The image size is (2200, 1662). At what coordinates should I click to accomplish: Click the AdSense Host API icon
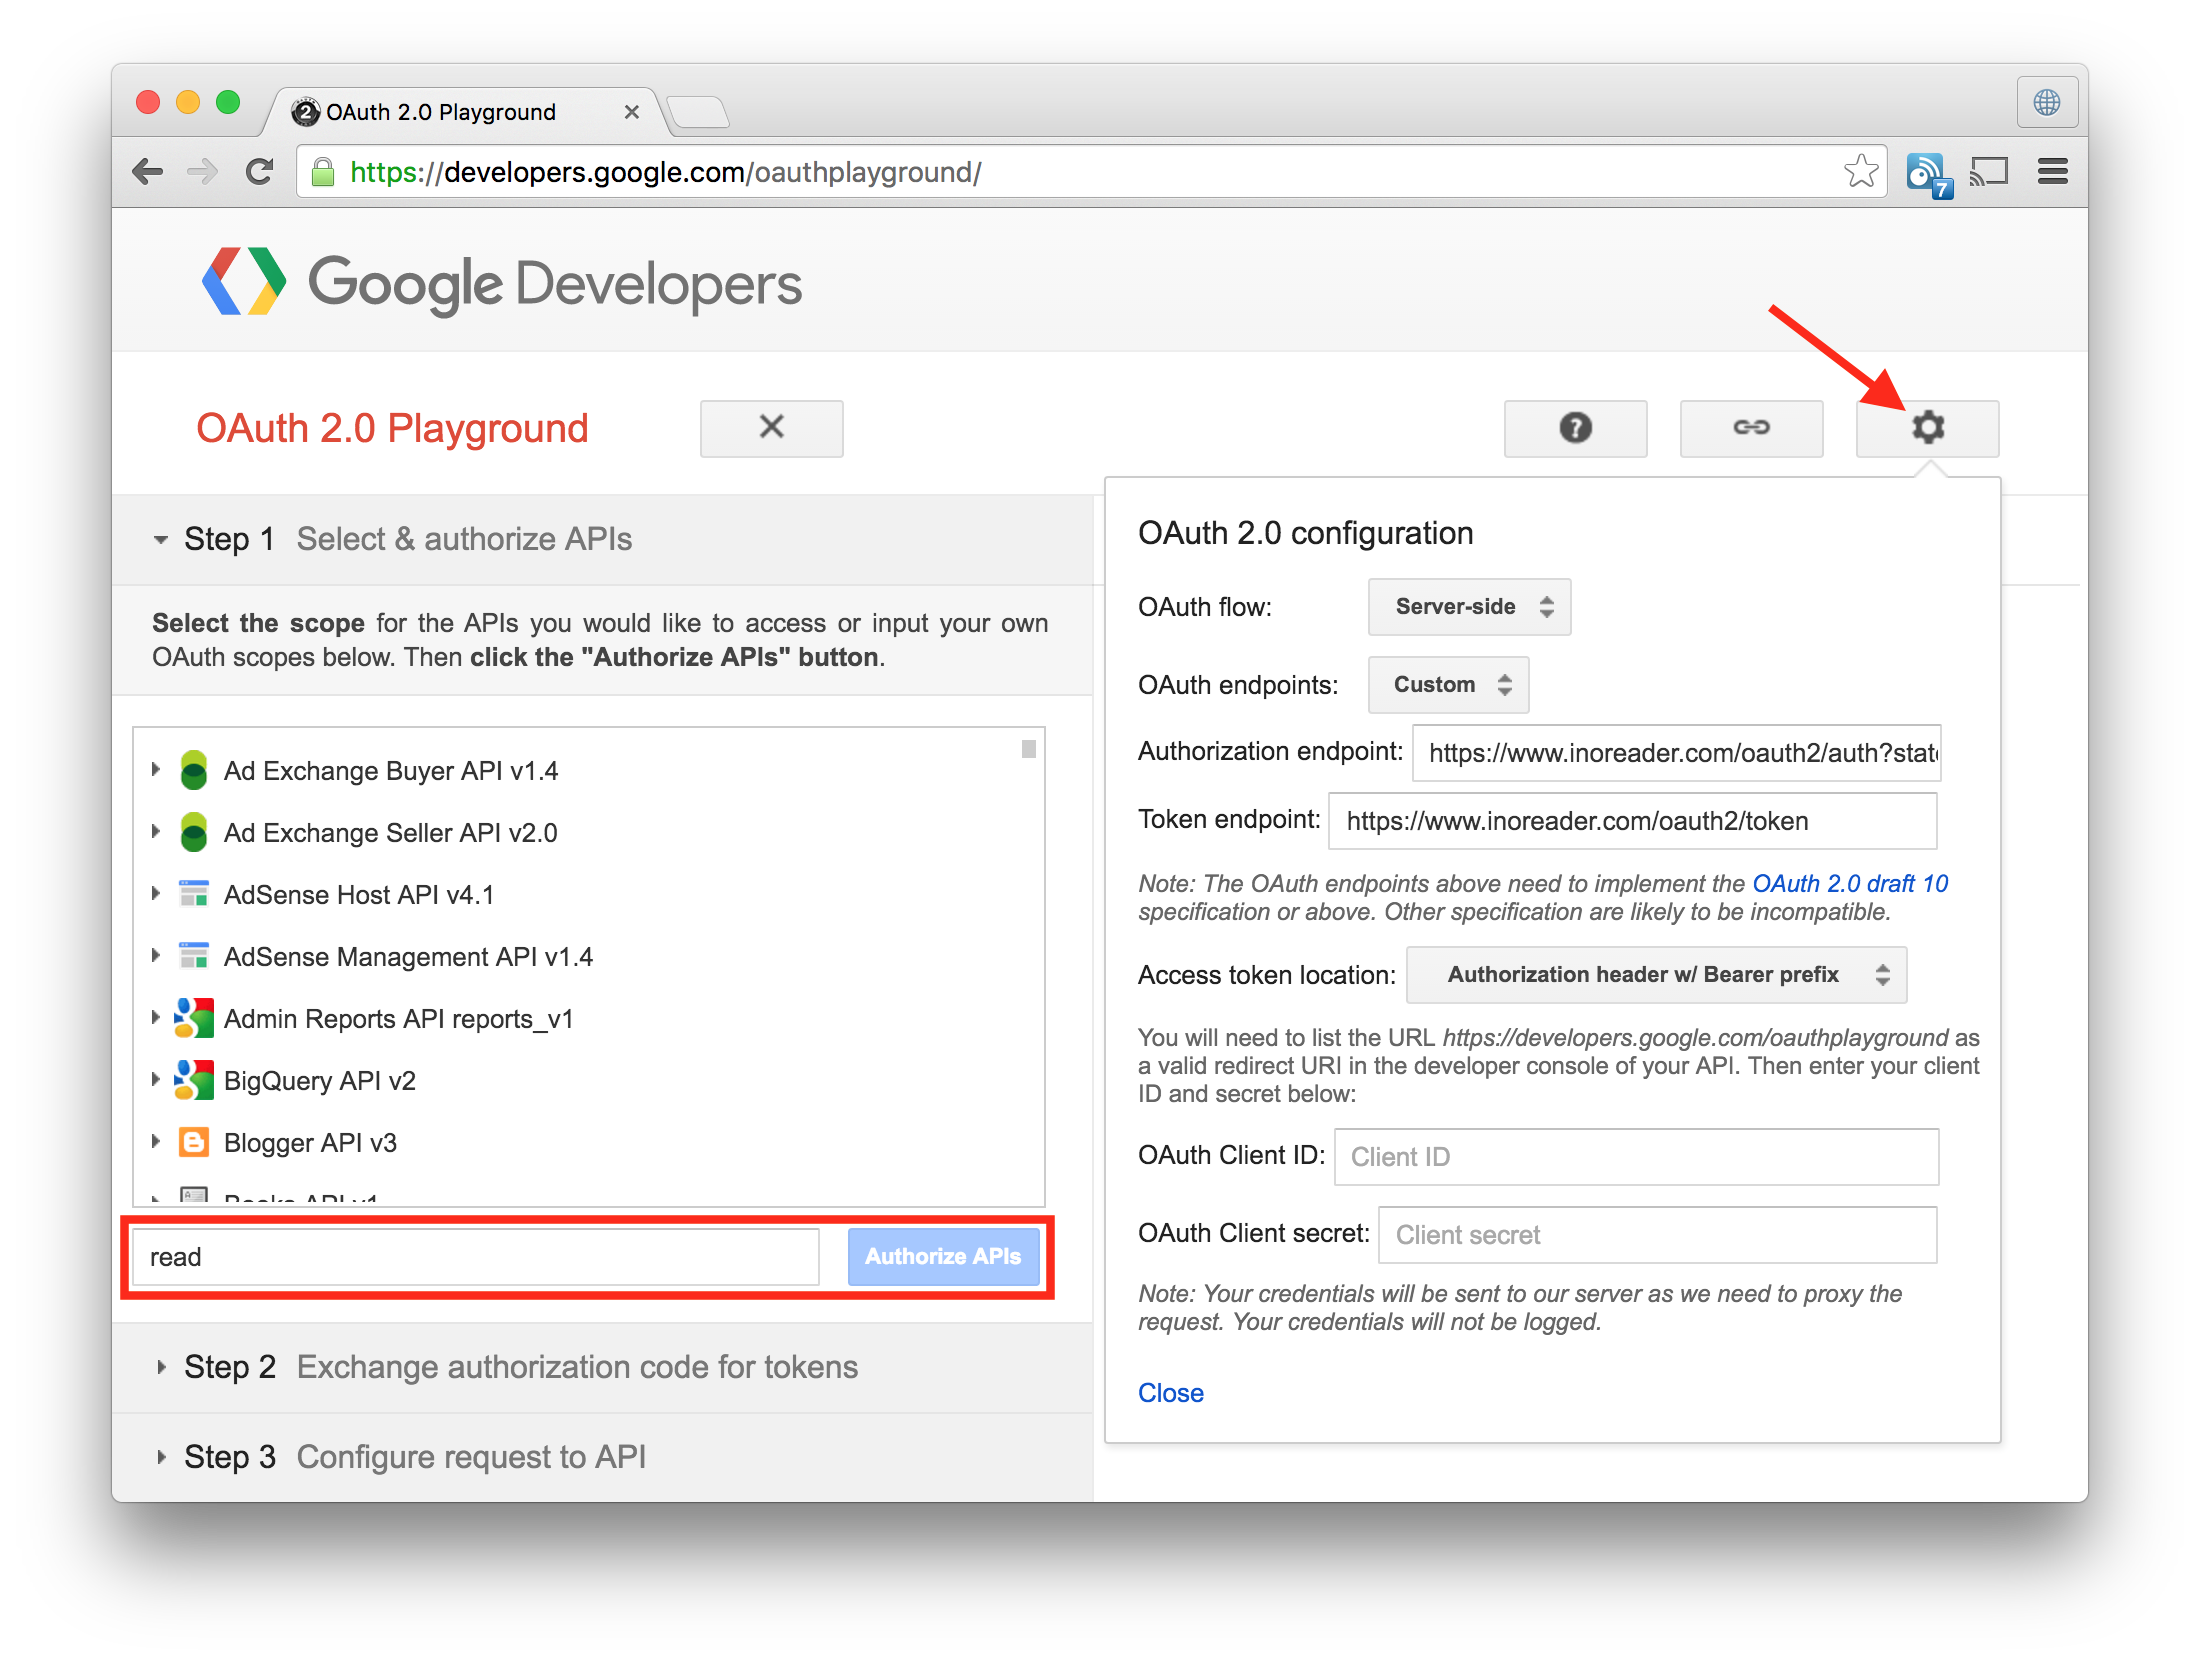[194, 894]
